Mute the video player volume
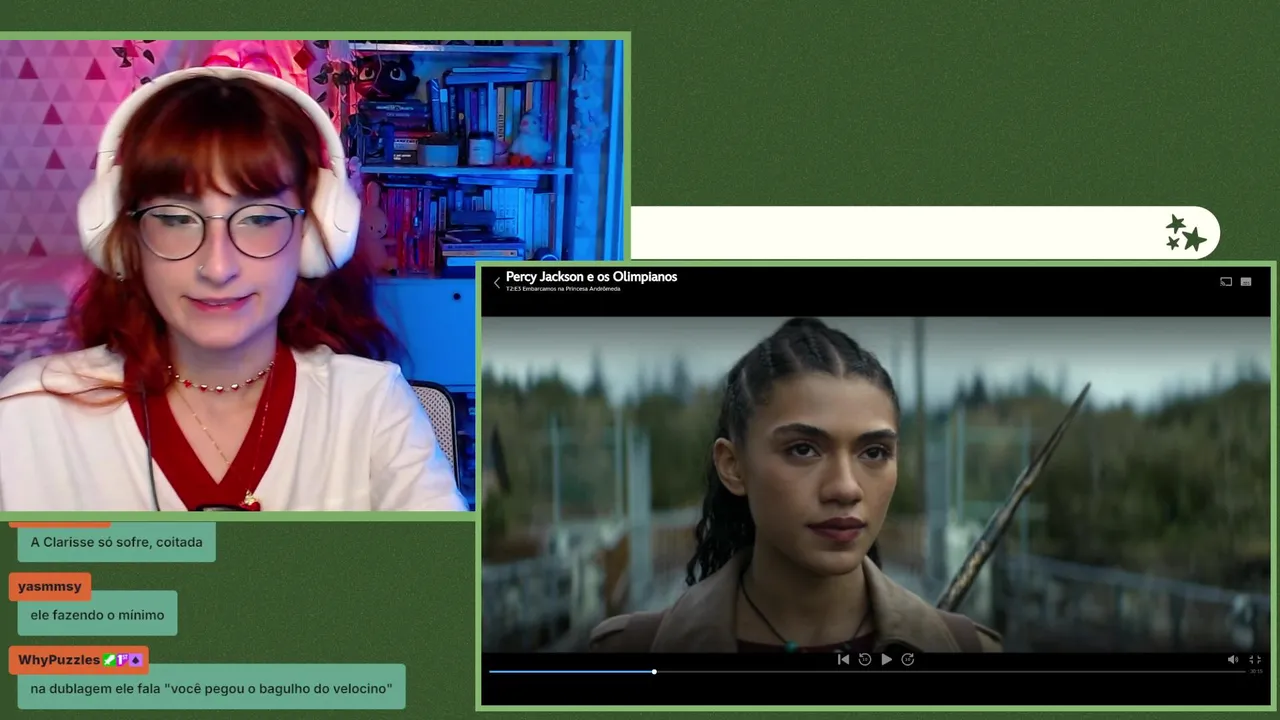 [x=1232, y=659]
